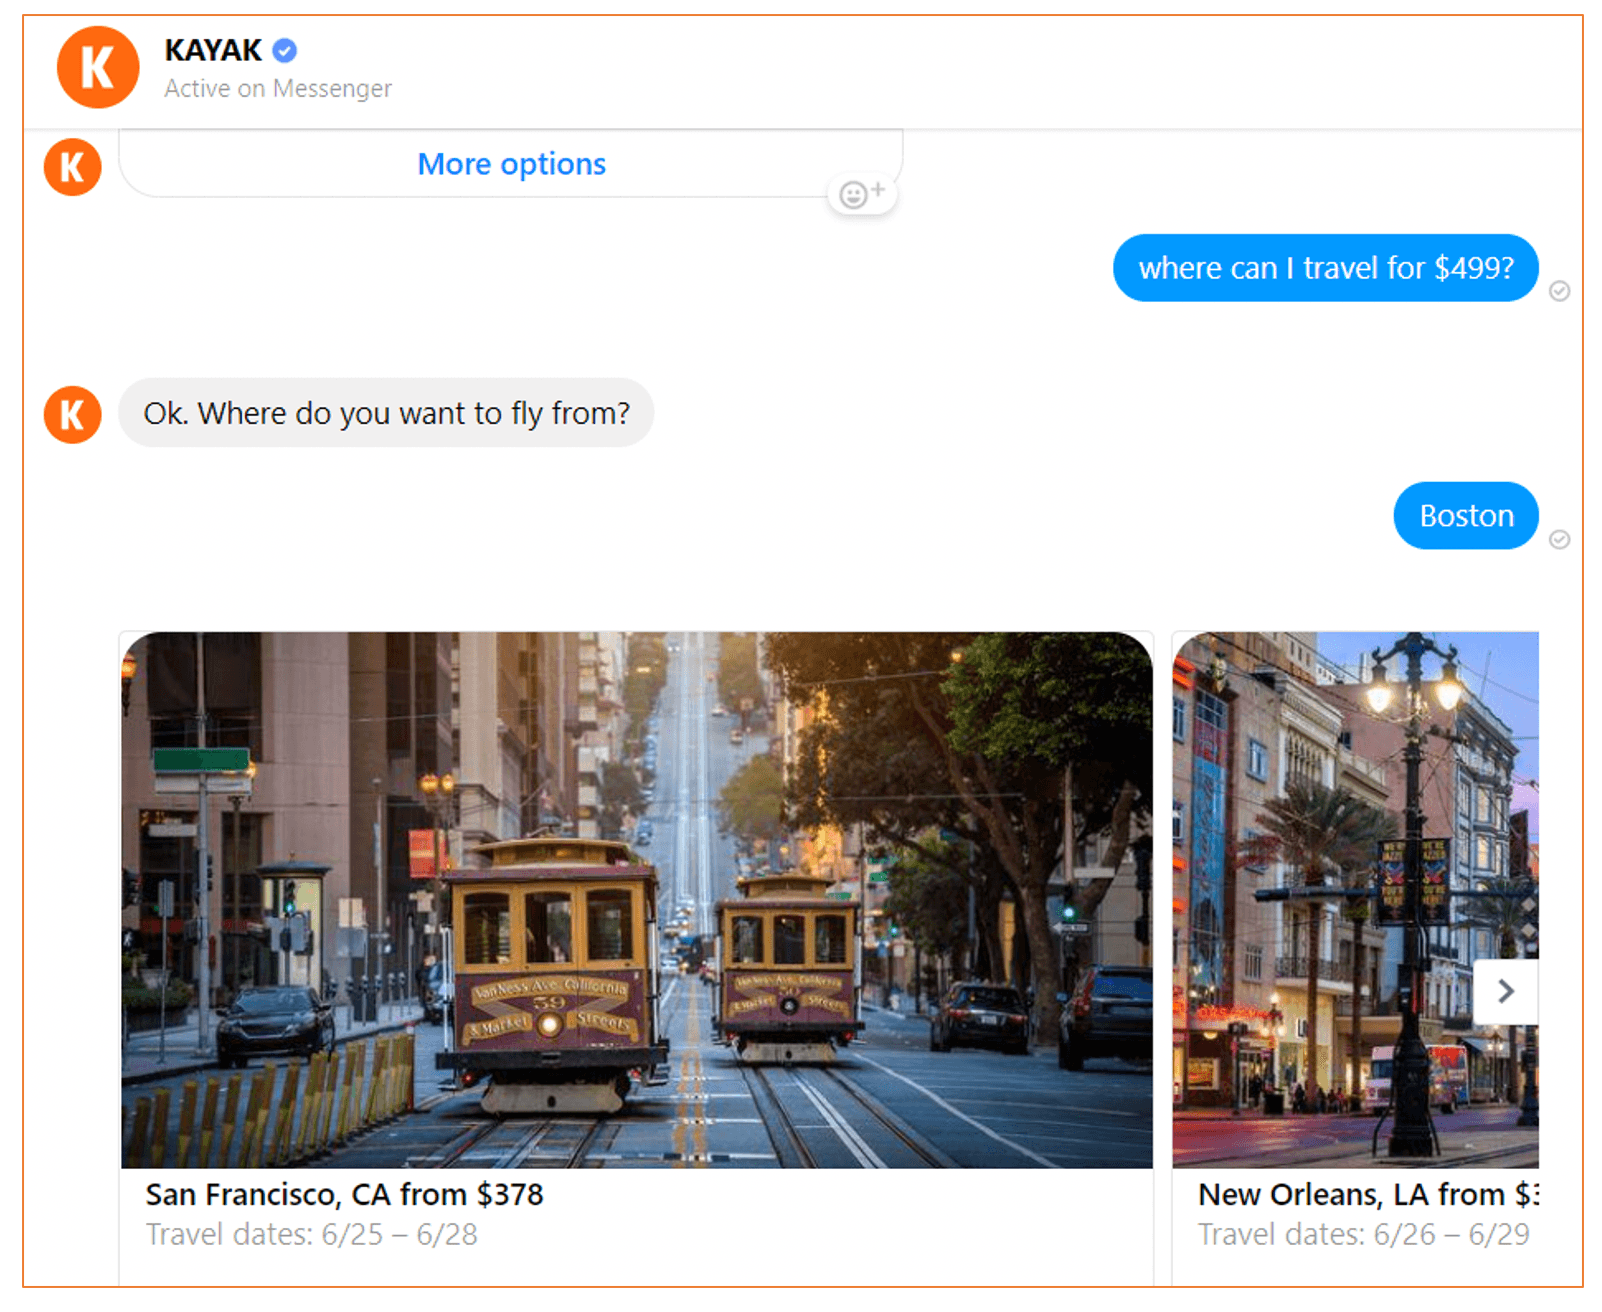Click KAYAK avatar beside 'Where do you want to fly from?'
Screen dimensions: 1602x1312
[x=72, y=414]
